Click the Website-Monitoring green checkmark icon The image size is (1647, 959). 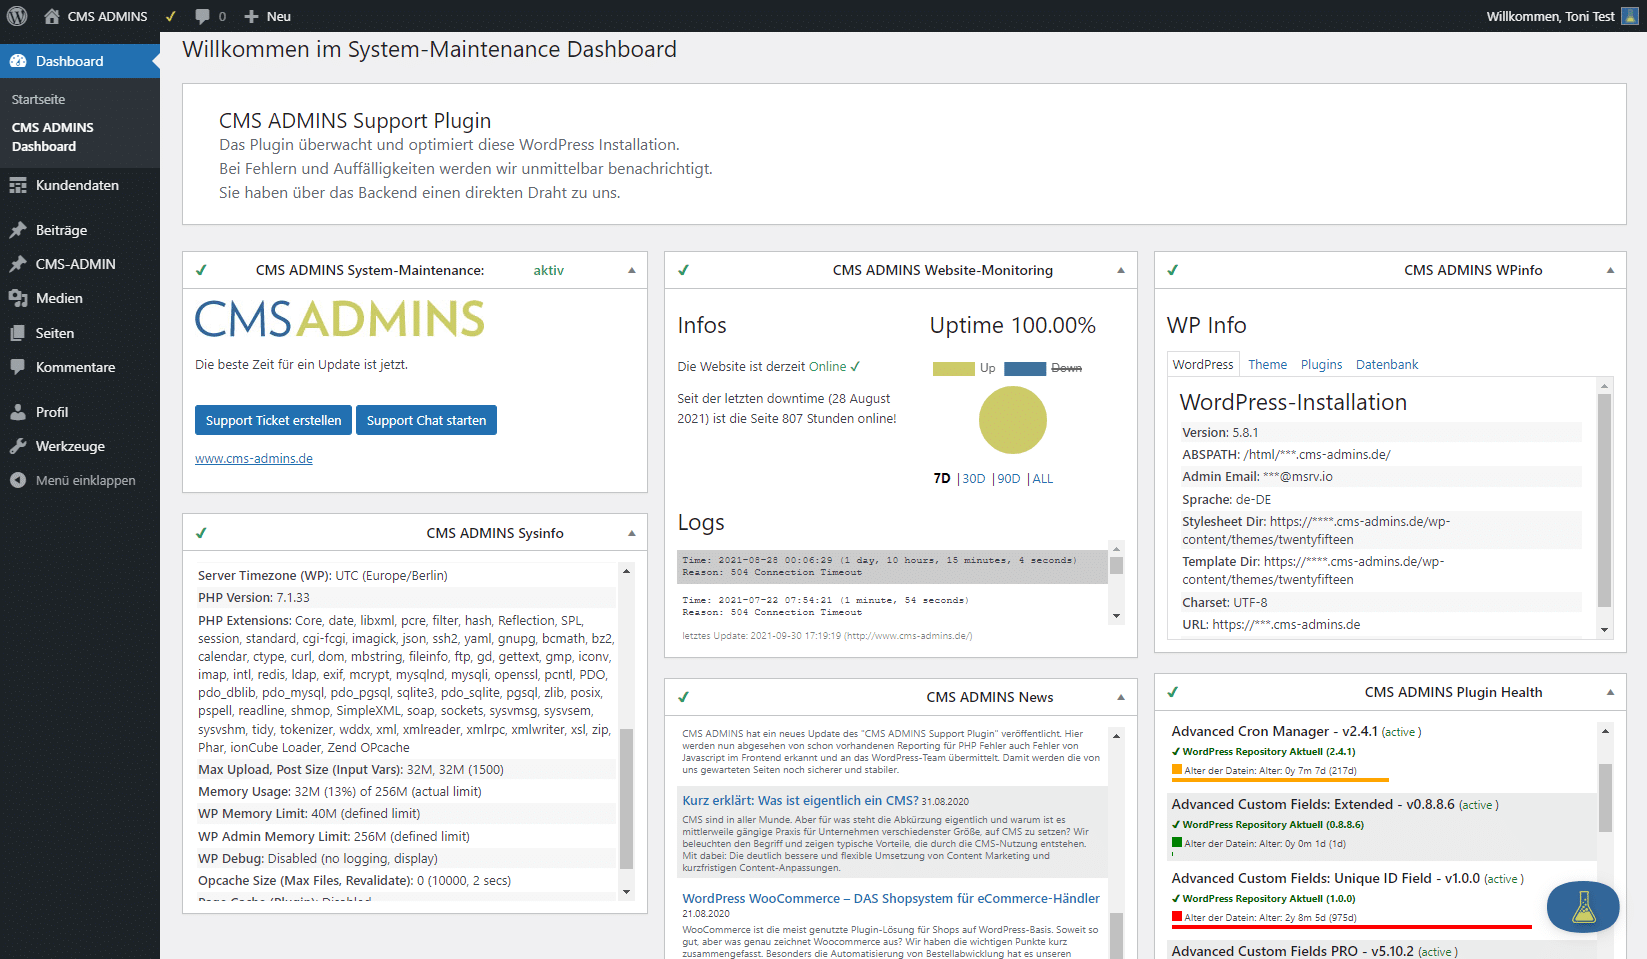click(683, 270)
